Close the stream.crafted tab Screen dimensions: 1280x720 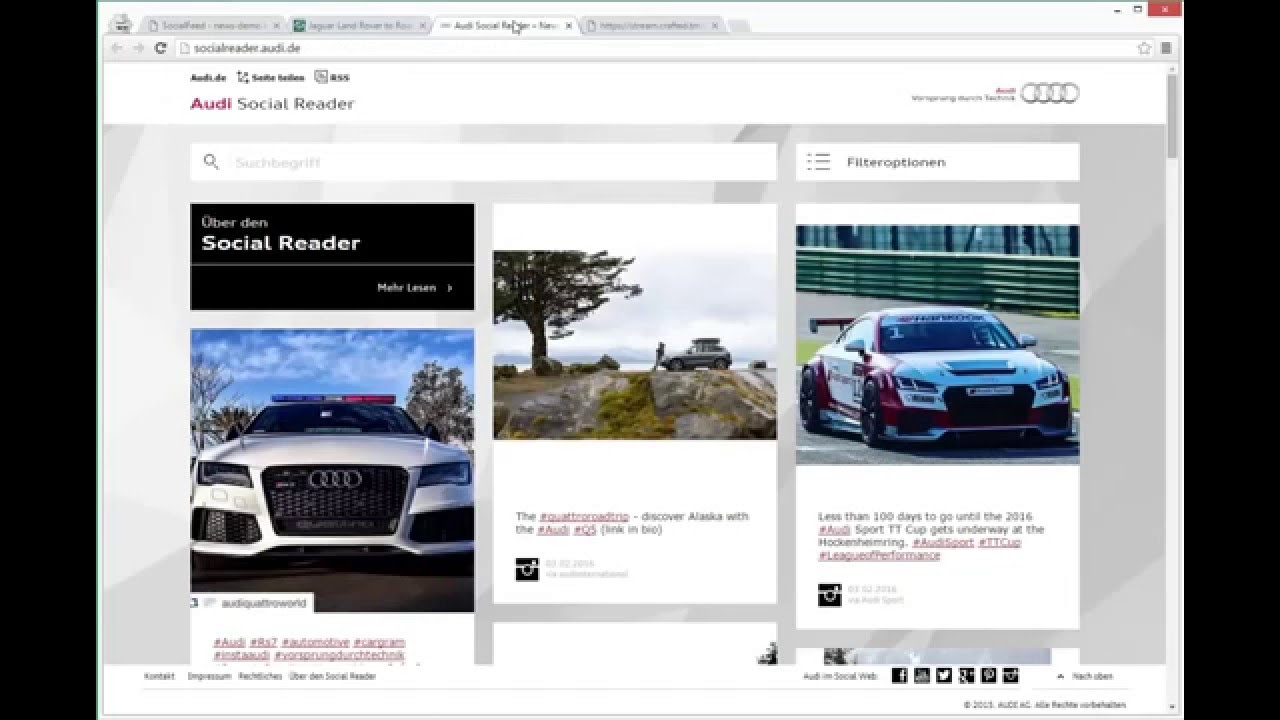pos(715,26)
